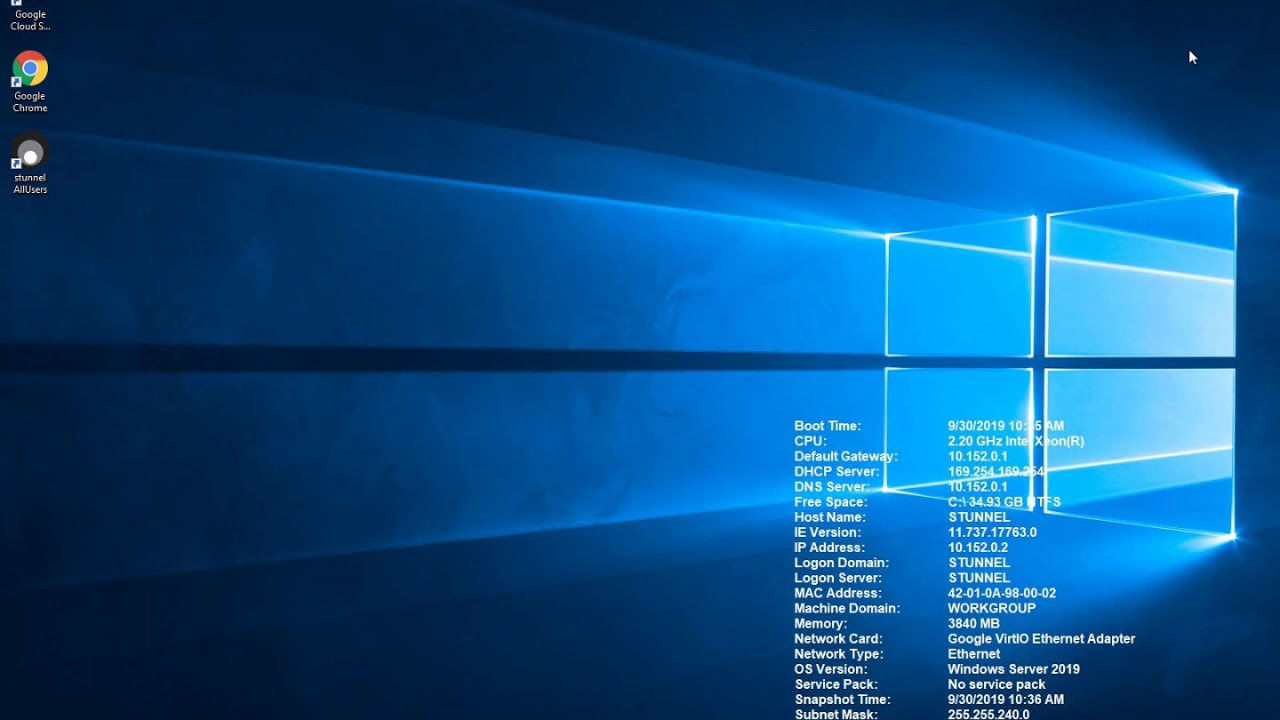
Task: Click the Host Name value STUNNEL
Action: tap(979, 517)
